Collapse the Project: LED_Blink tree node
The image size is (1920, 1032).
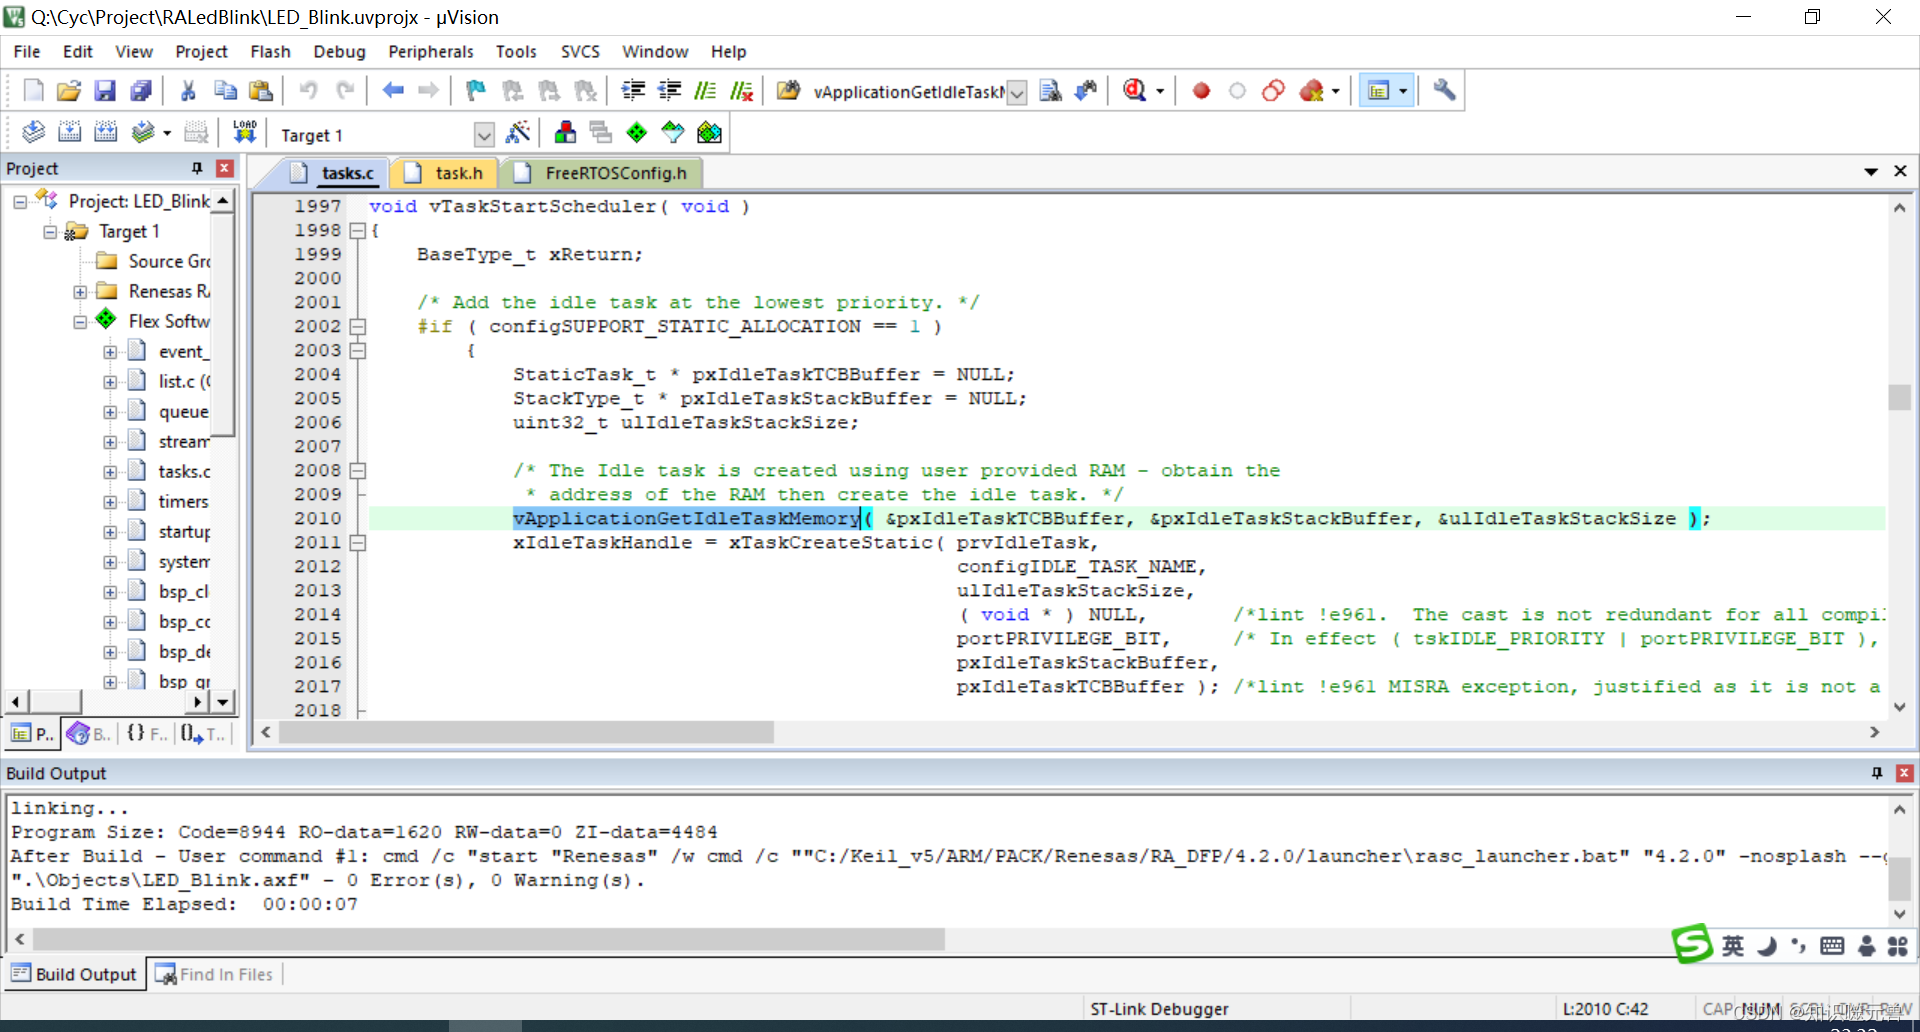coord(20,202)
